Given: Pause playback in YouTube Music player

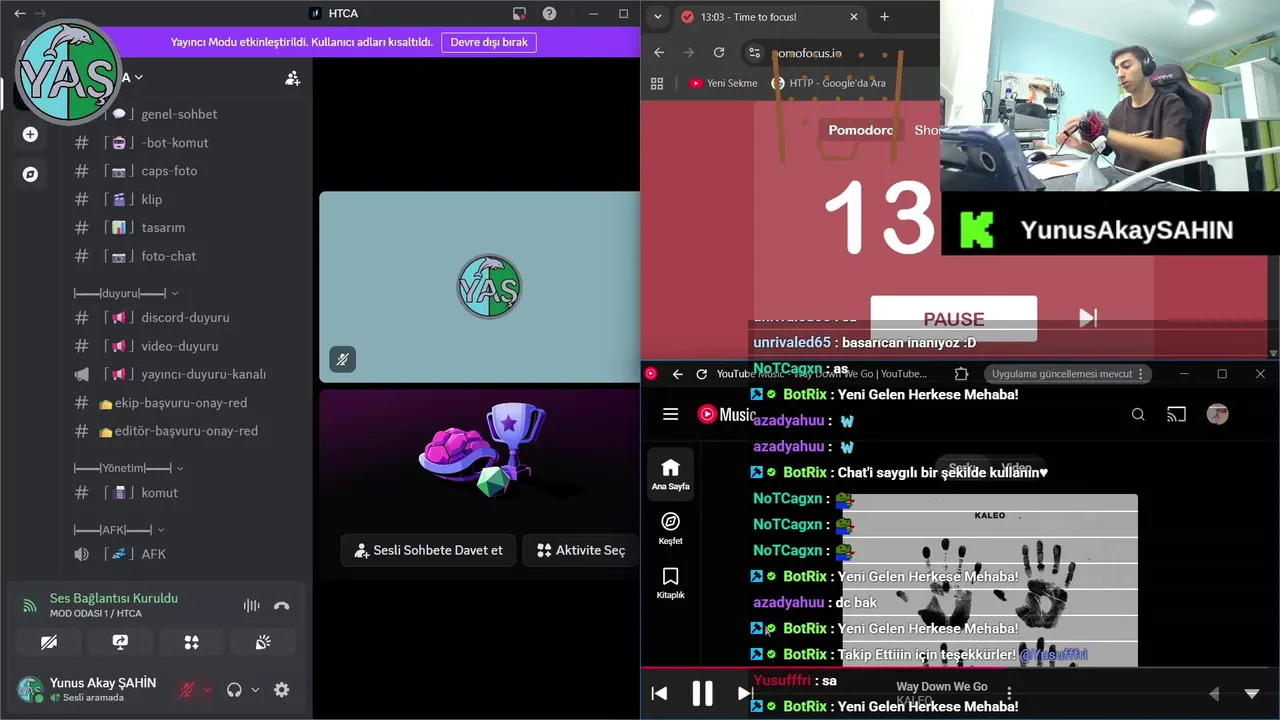Looking at the screenshot, I should (702, 693).
